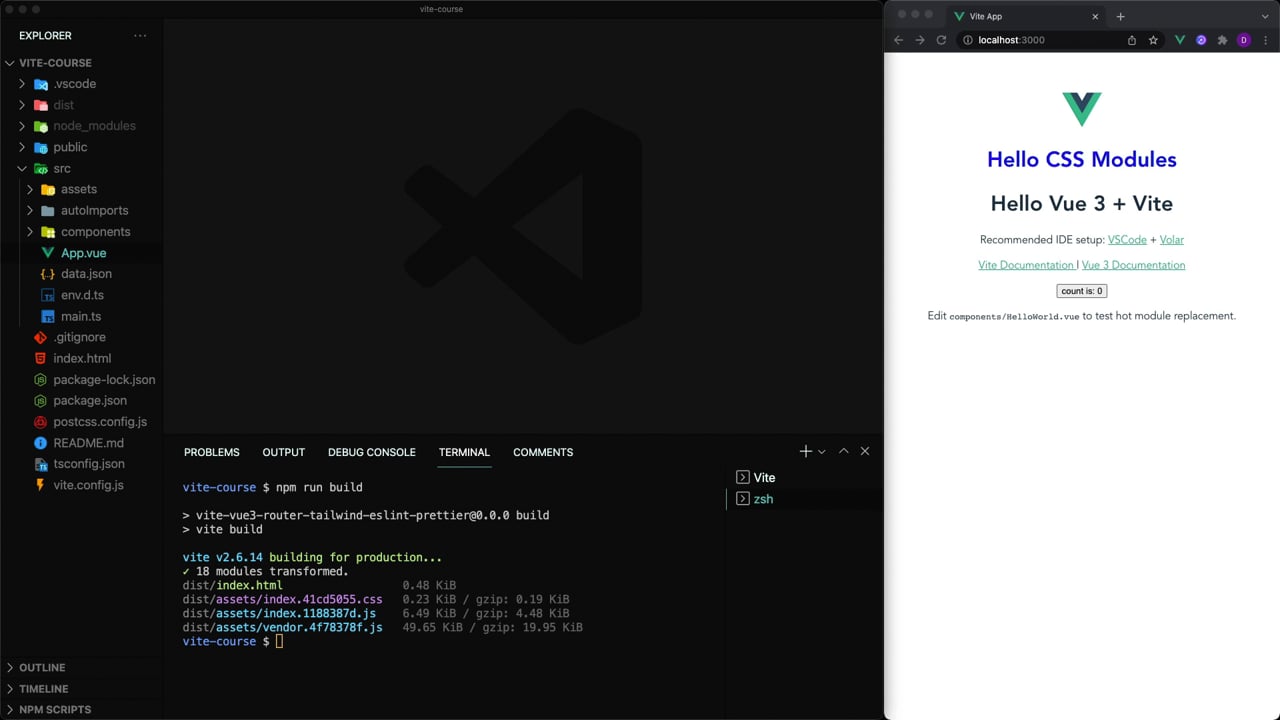The width and height of the screenshot is (1280, 720).
Task: Click the count is: 0 button
Action: 1081,291
